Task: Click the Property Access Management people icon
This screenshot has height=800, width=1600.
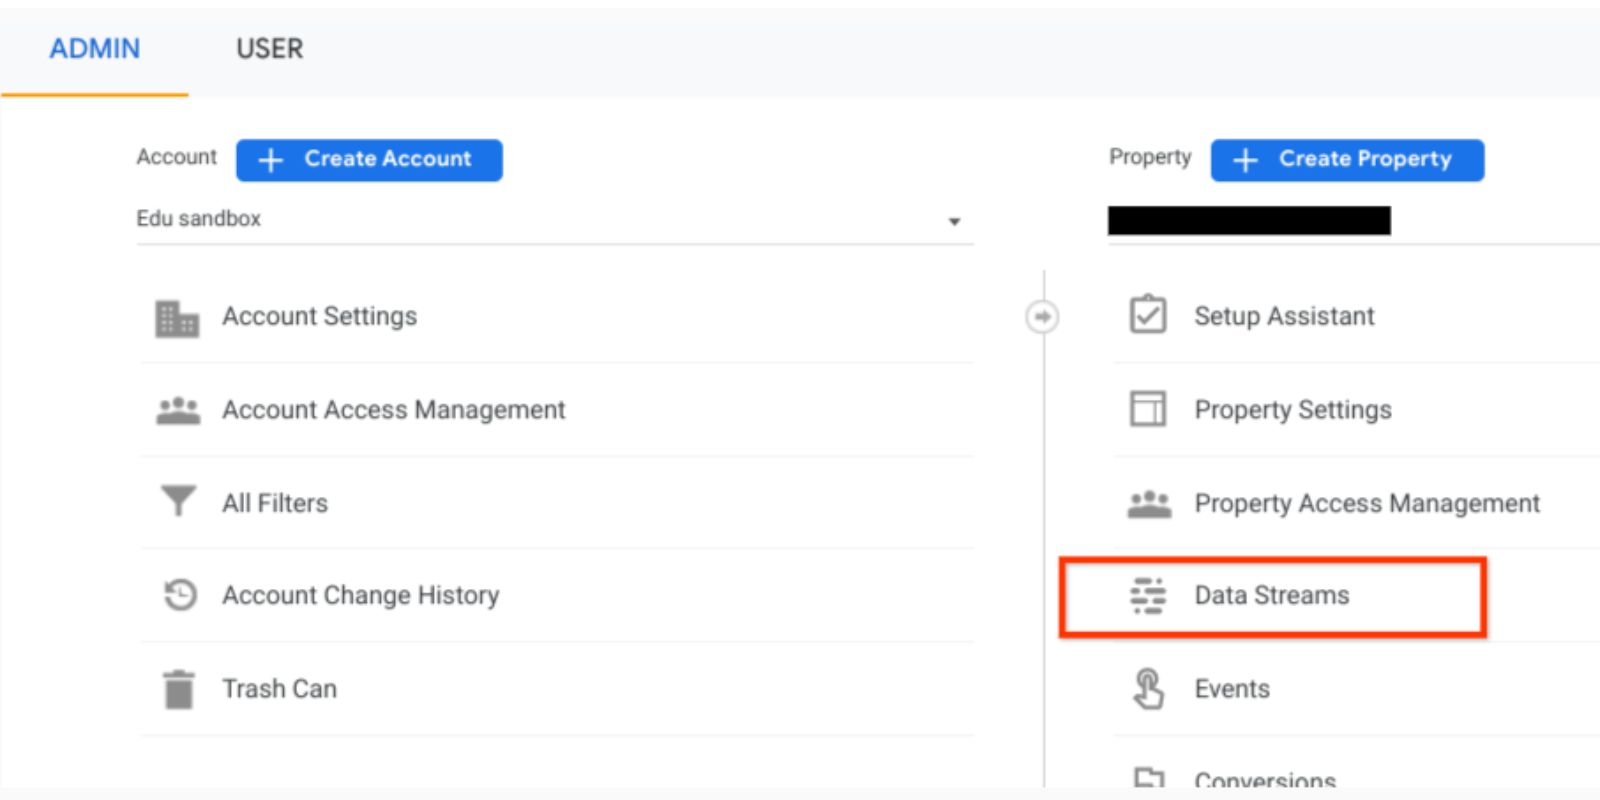Action: click(x=1149, y=504)
